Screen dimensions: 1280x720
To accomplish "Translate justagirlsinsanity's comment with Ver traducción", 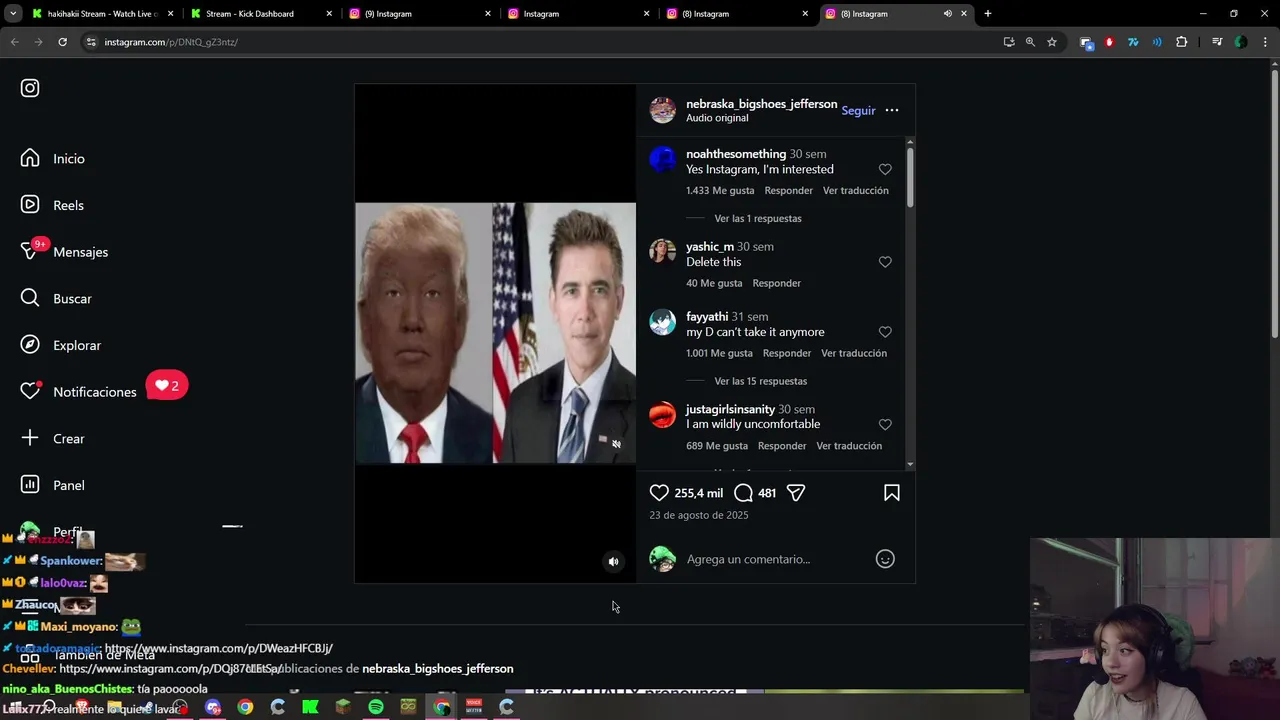I will pyautogui.click(x=849, y=446).
